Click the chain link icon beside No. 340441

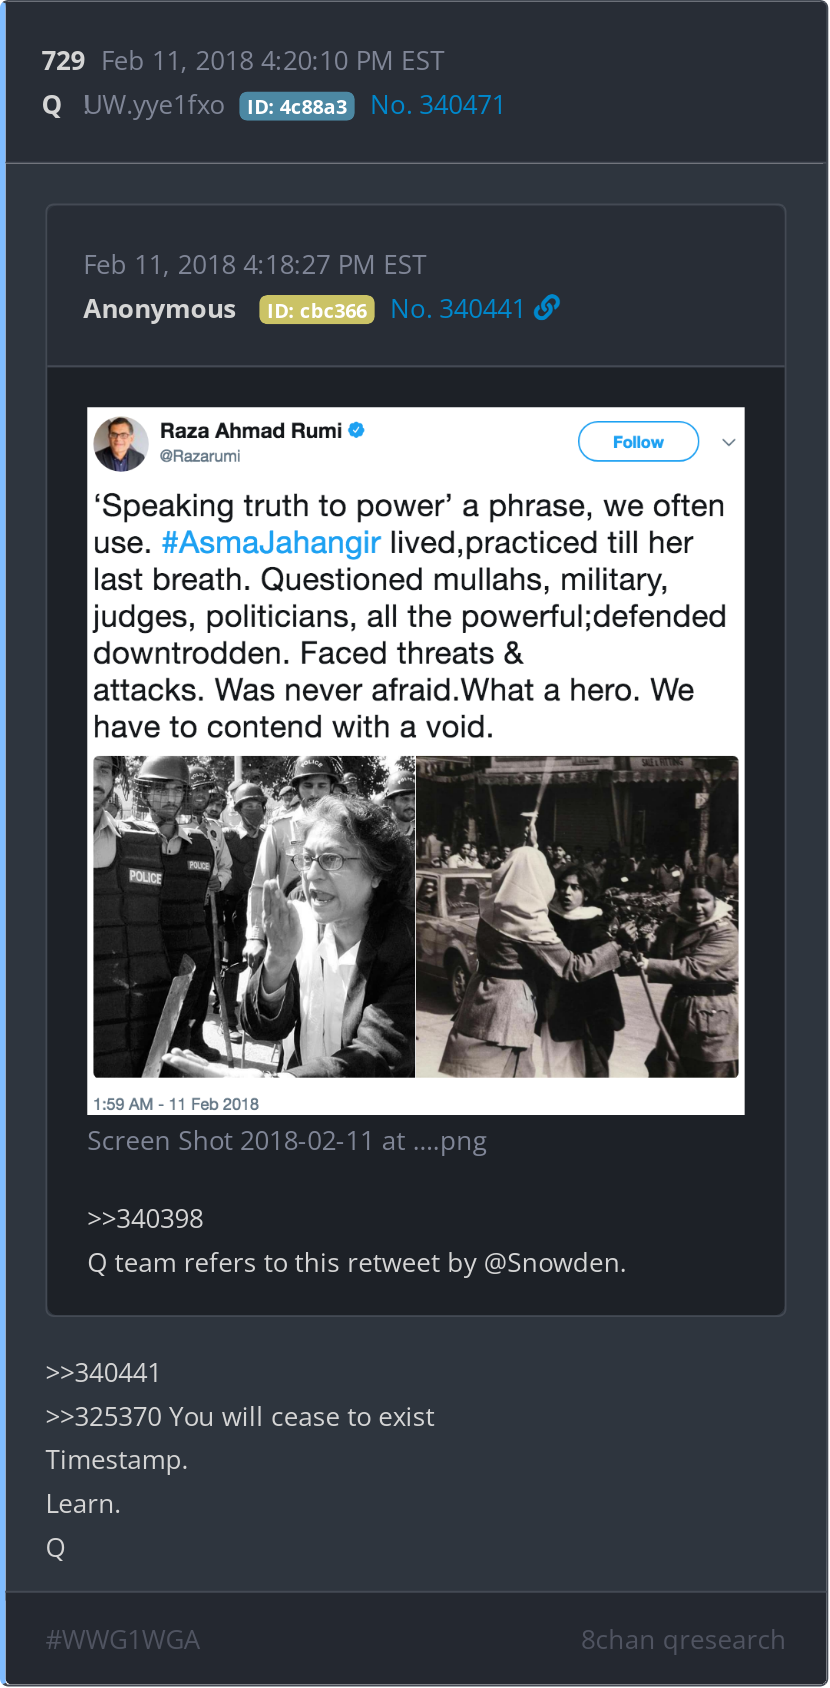click(x=547, y=308)
